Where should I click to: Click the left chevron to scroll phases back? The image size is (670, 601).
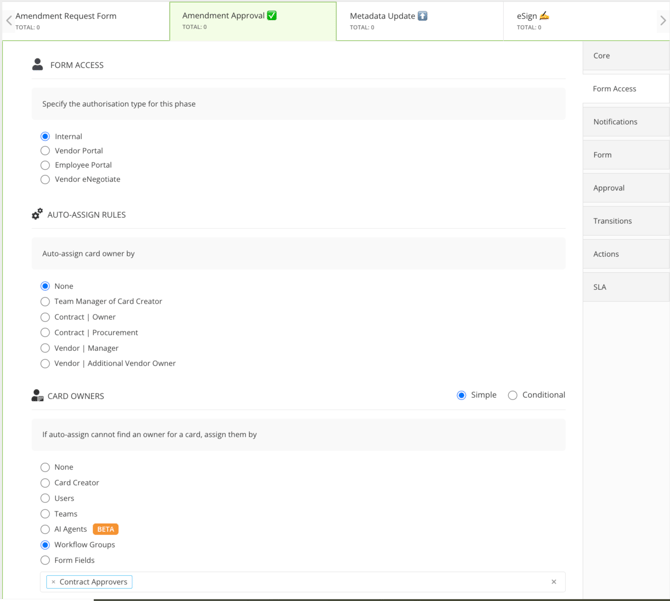pos(9,20)
